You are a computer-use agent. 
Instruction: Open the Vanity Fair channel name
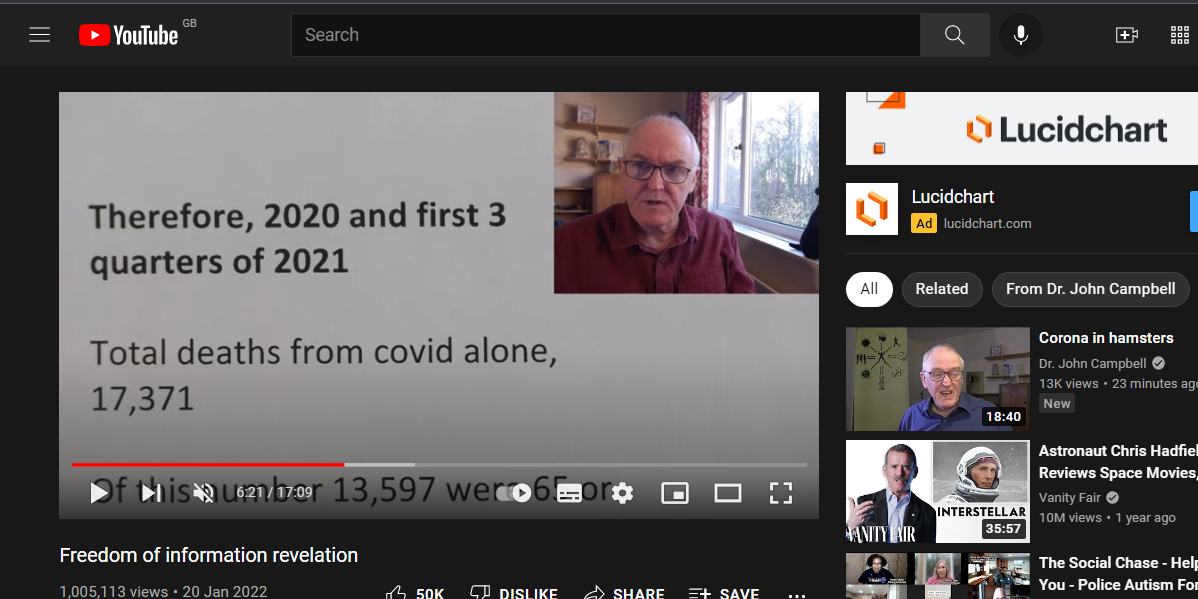pos(1070,497)
